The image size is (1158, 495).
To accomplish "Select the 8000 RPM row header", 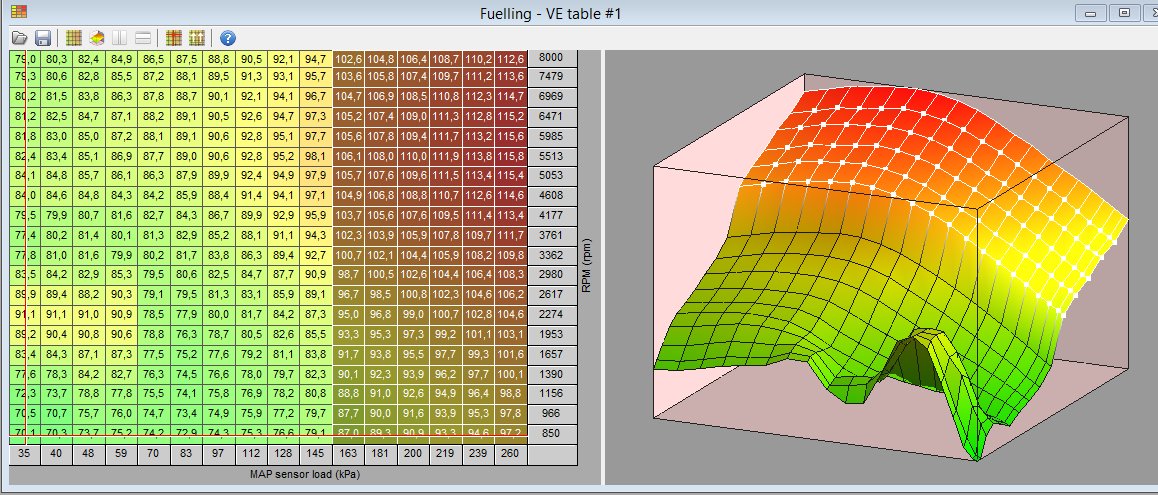I will point(551,59).
